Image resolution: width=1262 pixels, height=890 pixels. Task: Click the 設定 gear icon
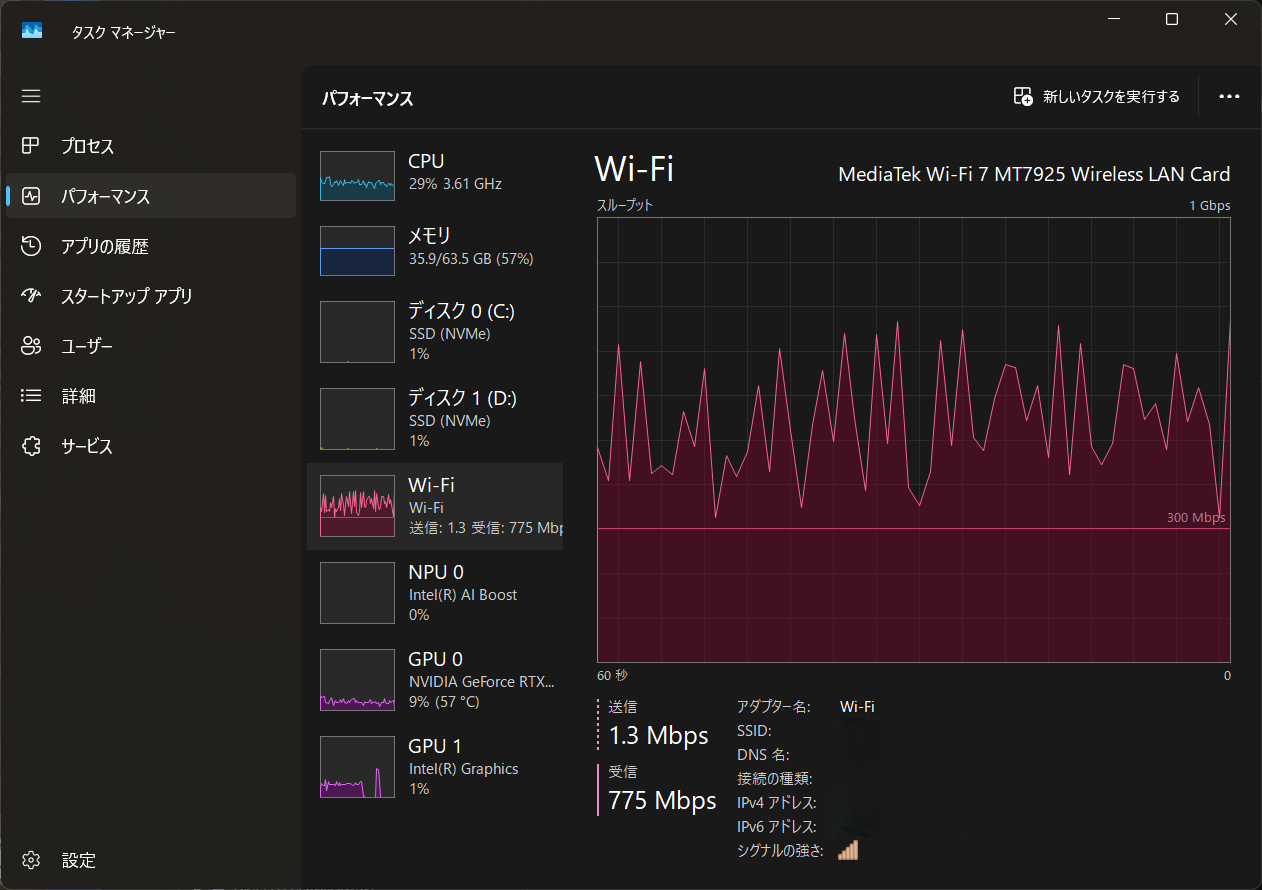[x=31, y=860]
